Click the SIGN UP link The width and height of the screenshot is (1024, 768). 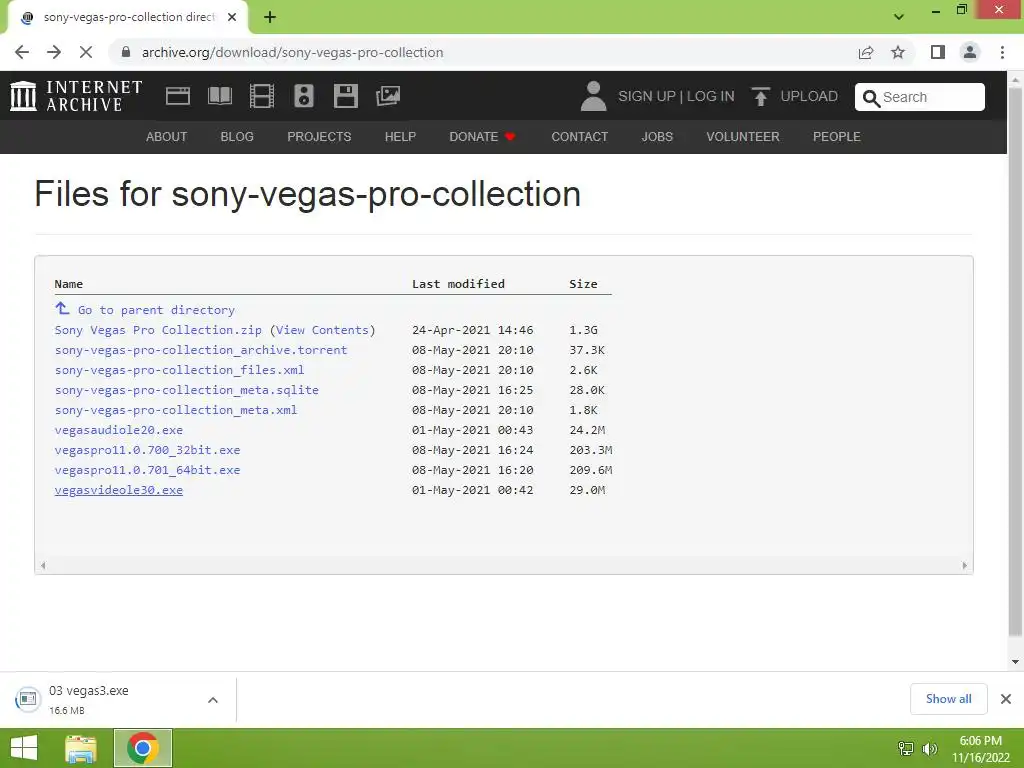point(647,96)
